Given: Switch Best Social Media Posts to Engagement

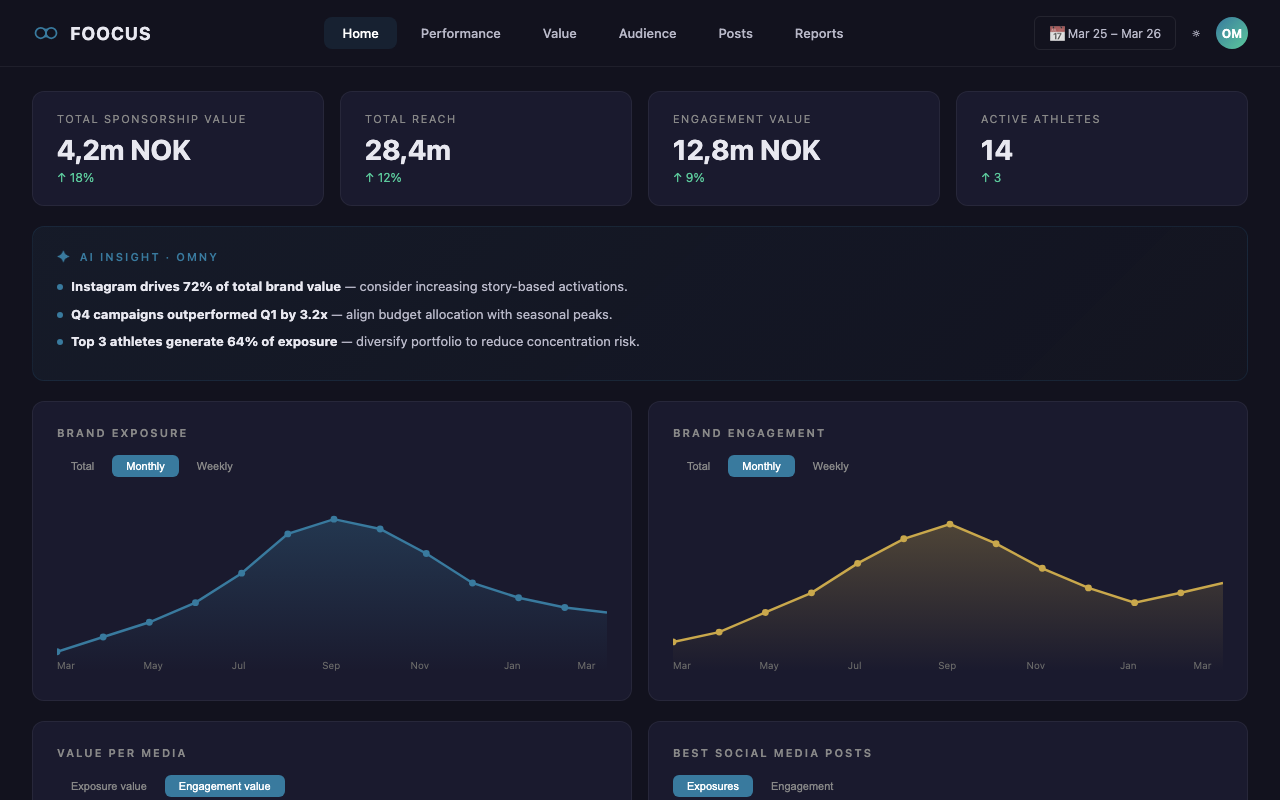Looking at the screenshot, I should tap(802, 786).
